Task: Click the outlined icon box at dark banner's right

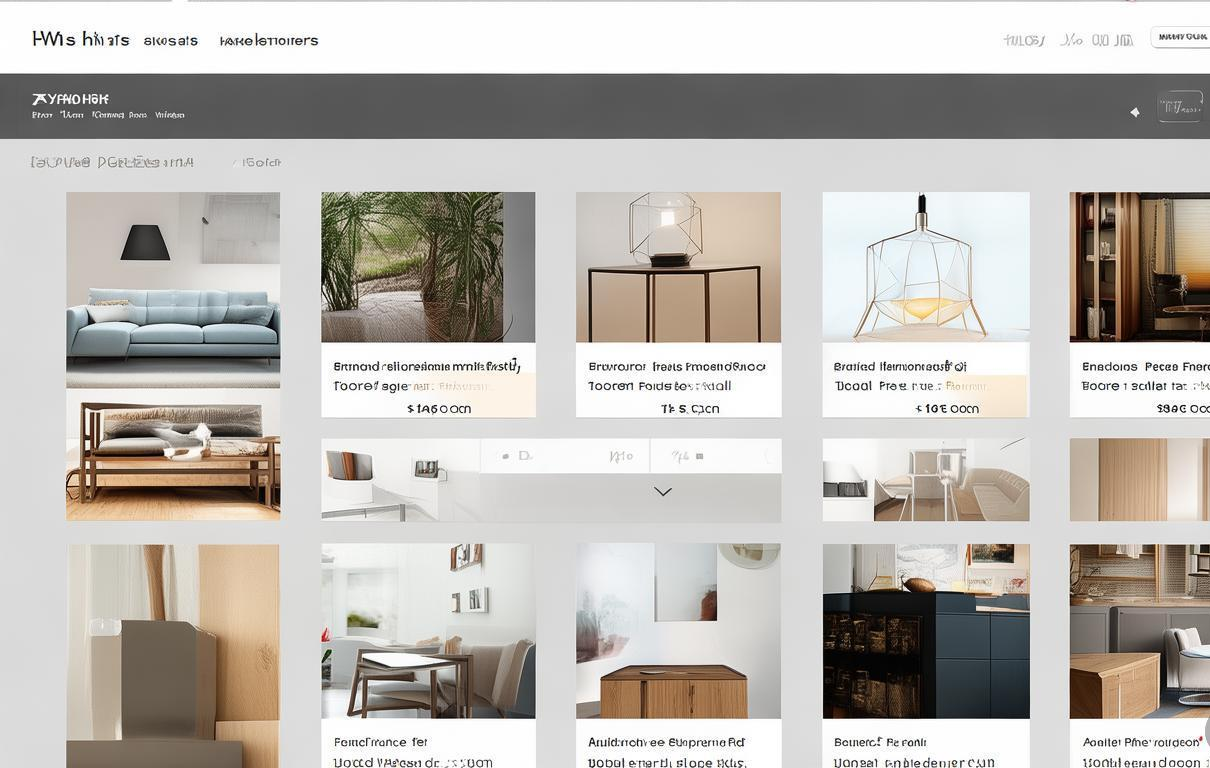Action: 1180,106
